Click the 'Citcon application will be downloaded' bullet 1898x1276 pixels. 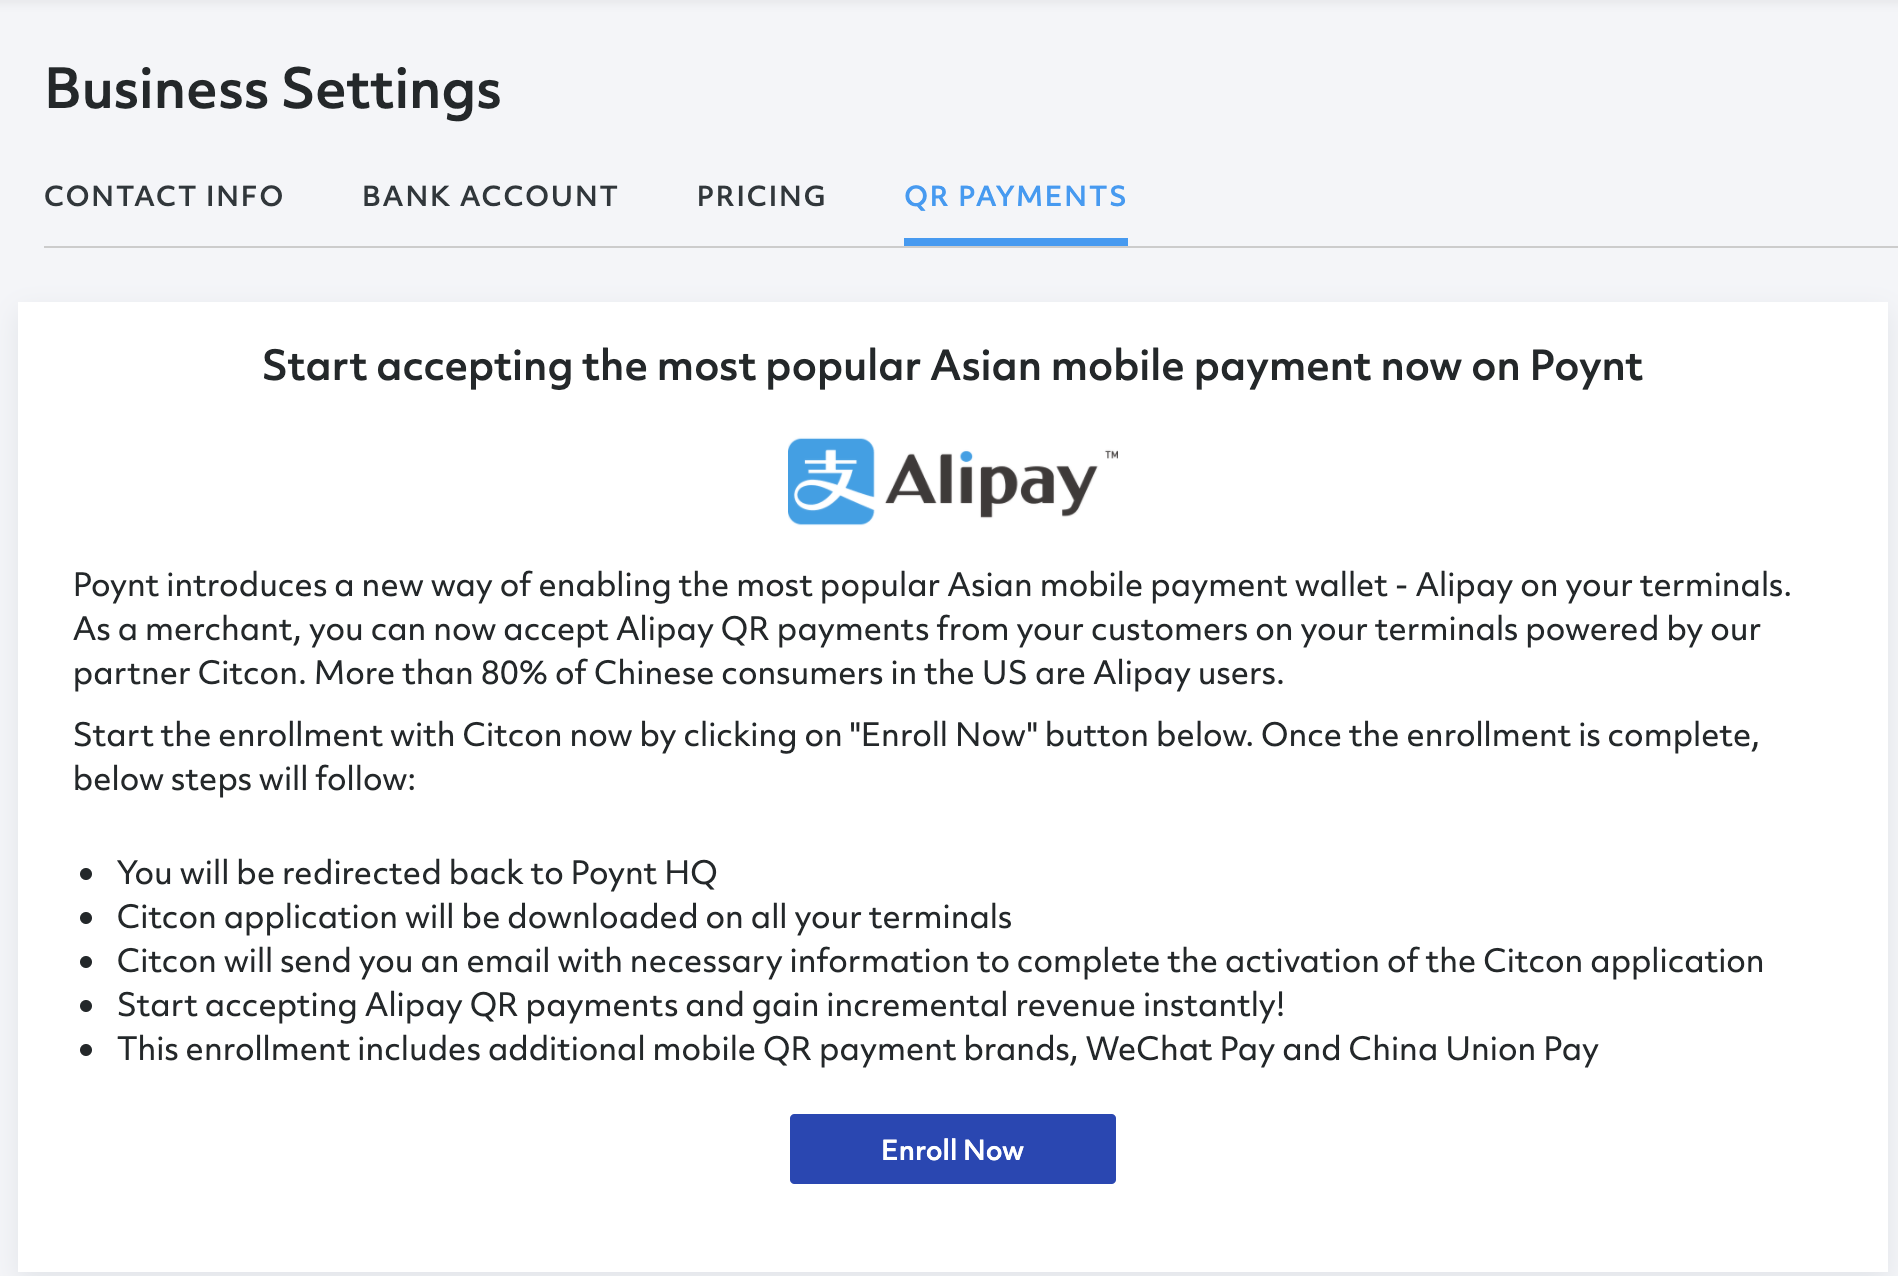(564, 917)
